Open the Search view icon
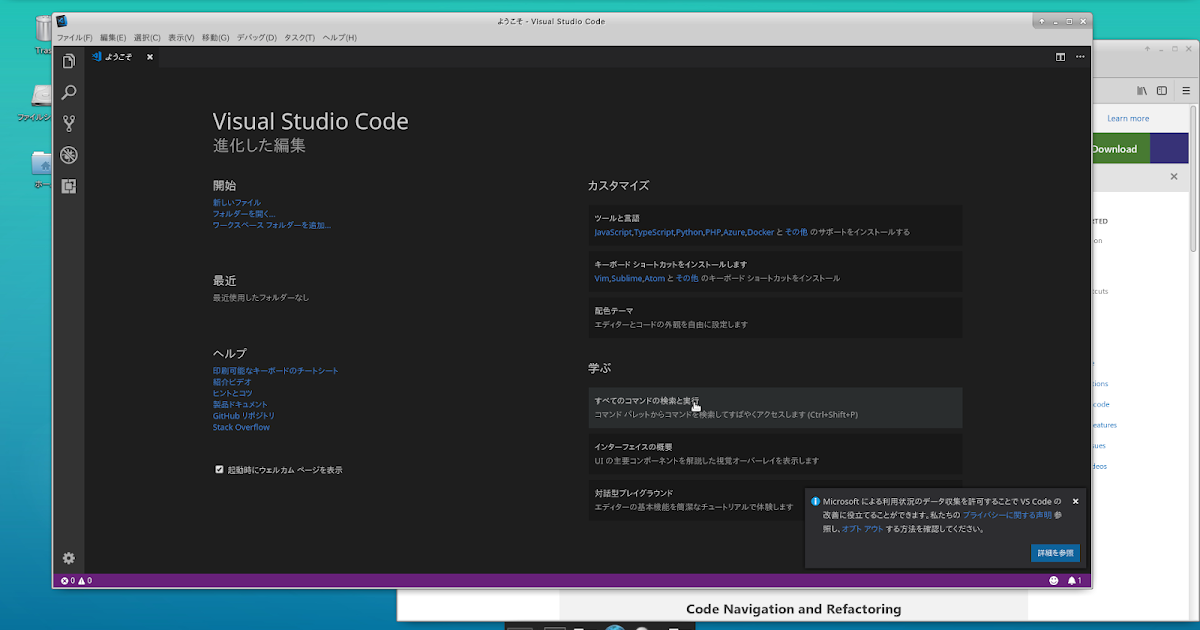This screenshot has height=630, width=1200. point(68,92)
